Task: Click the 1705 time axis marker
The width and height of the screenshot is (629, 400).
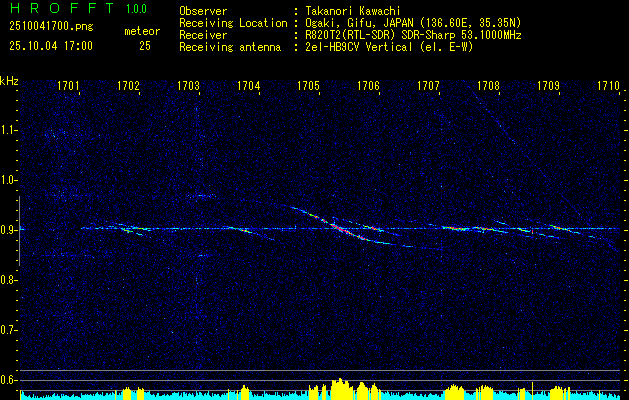Action: (308, 85)
